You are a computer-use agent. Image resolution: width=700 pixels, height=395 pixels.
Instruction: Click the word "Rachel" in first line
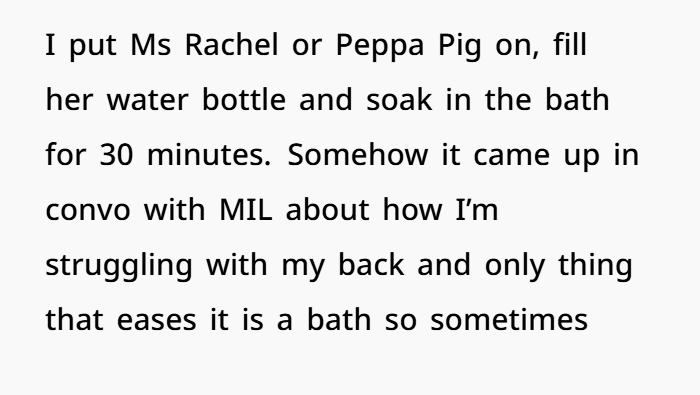click(231, 45)
